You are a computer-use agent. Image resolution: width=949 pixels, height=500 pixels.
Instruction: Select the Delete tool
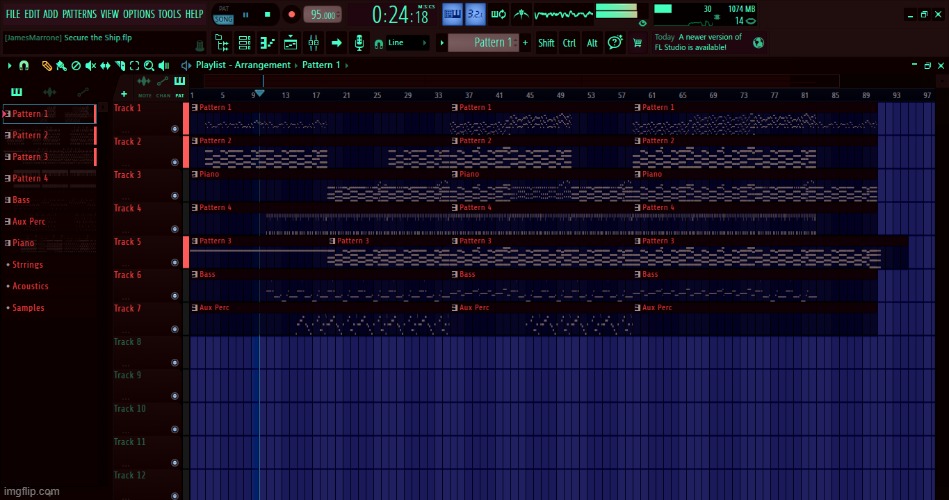pos(76,65)
